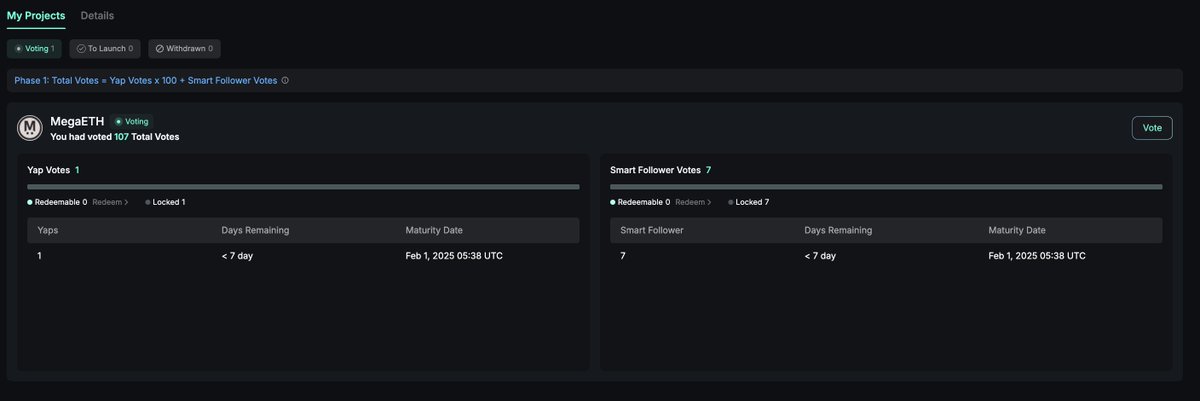Select the My Projects tab
Viewport: 1200px width, 401px height.
pyautogui.click(x=36, y=16)
